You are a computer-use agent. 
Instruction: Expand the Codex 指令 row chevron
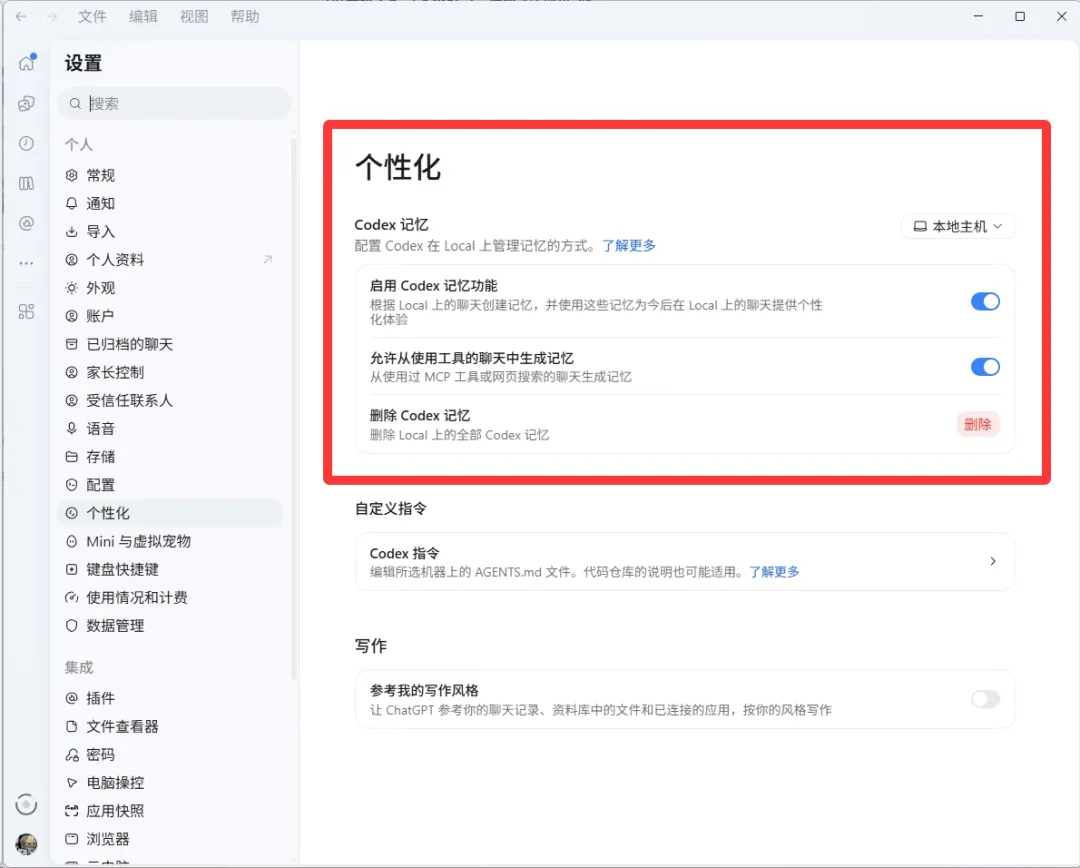coord(993,561)
